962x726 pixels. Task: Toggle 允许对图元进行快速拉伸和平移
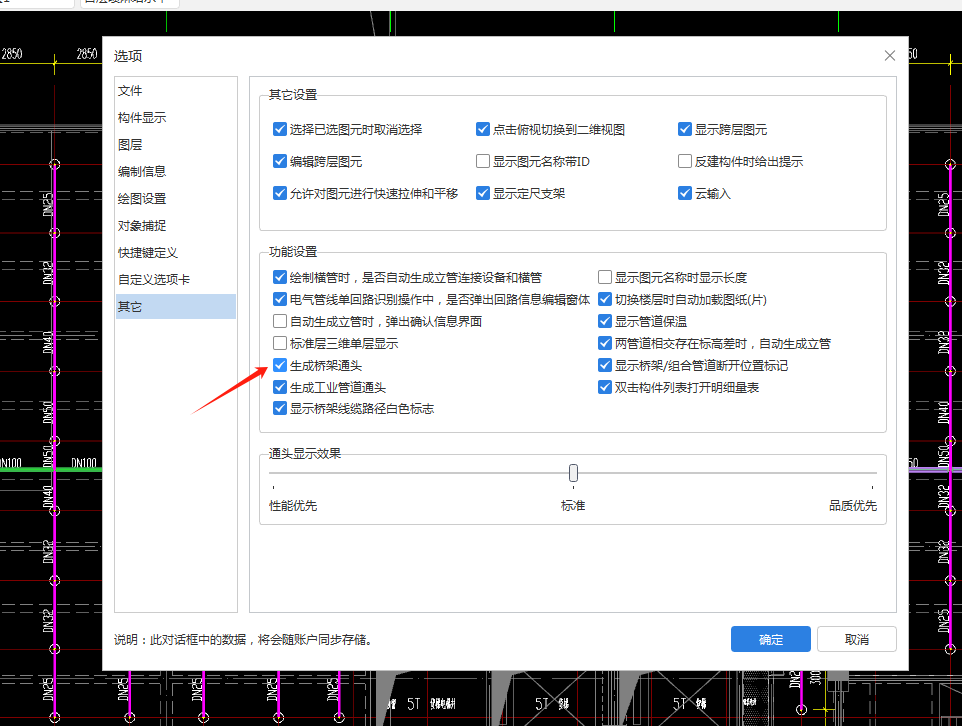(280, 193)
